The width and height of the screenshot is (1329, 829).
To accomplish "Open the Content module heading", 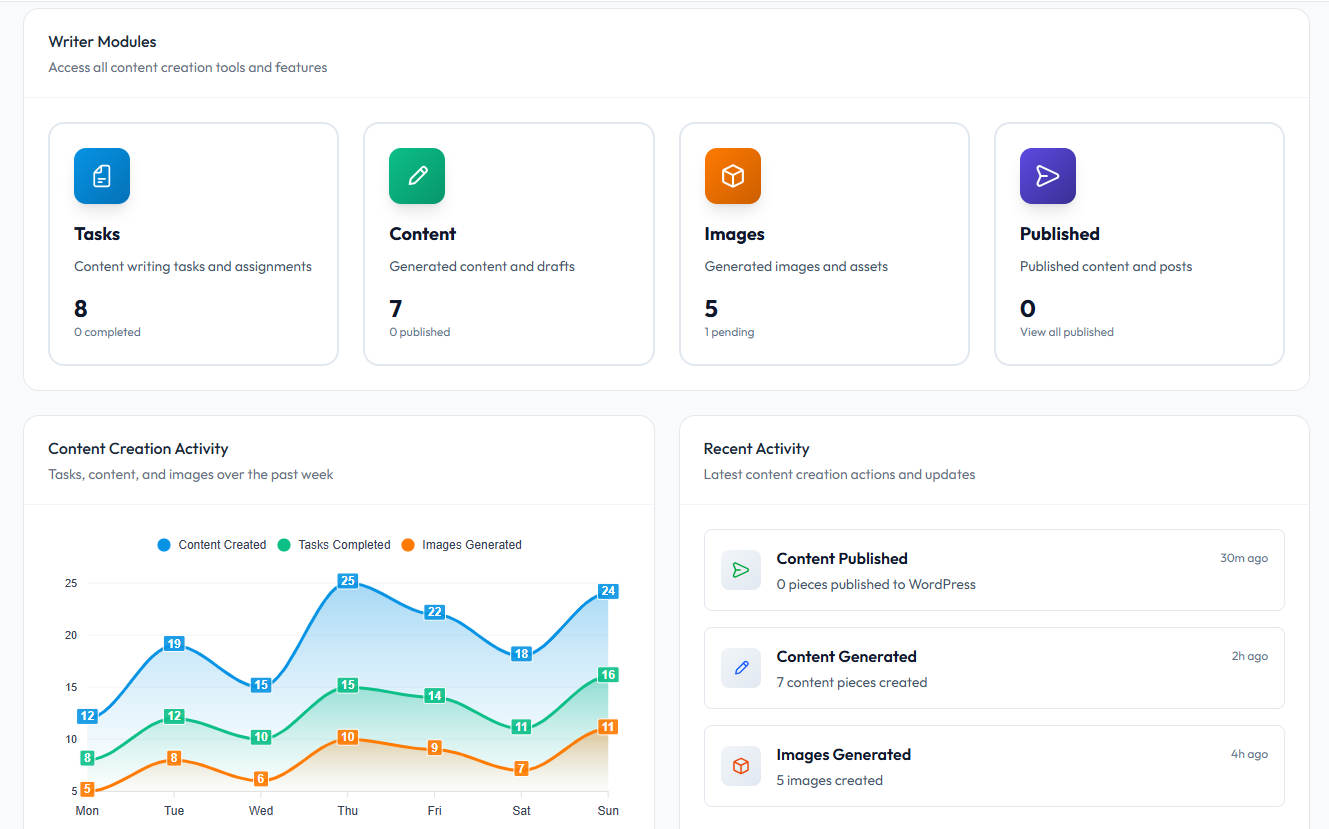I will pos(422,234).
